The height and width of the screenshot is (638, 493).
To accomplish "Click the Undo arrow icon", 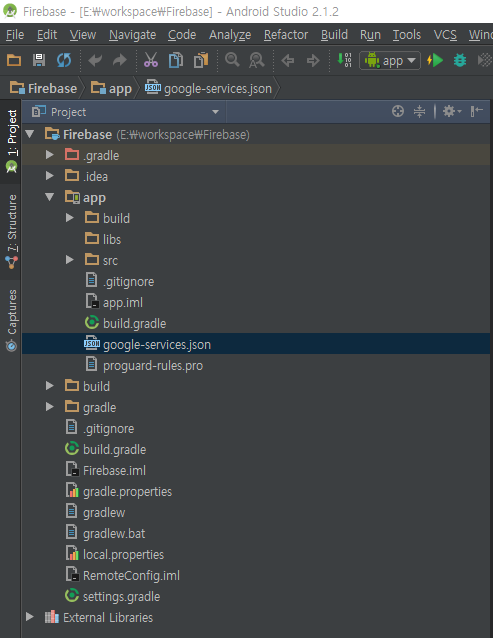I will point(95,60).
